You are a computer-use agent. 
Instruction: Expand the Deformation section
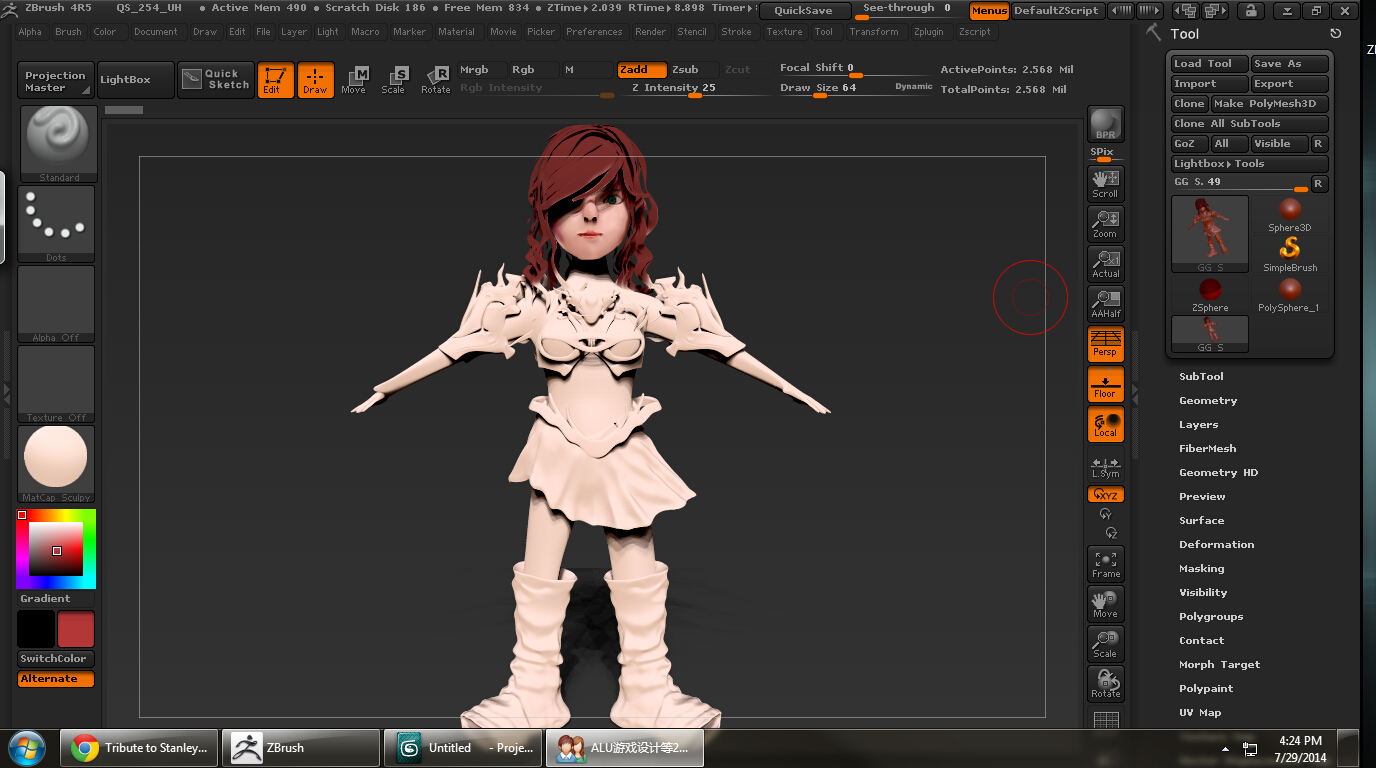[1216, 545]
